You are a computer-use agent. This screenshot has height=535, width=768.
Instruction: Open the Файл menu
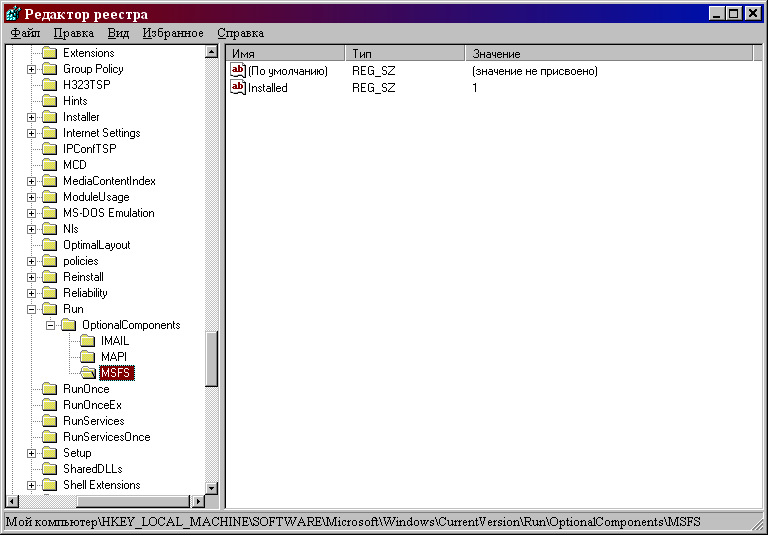[x=25, y=33]
